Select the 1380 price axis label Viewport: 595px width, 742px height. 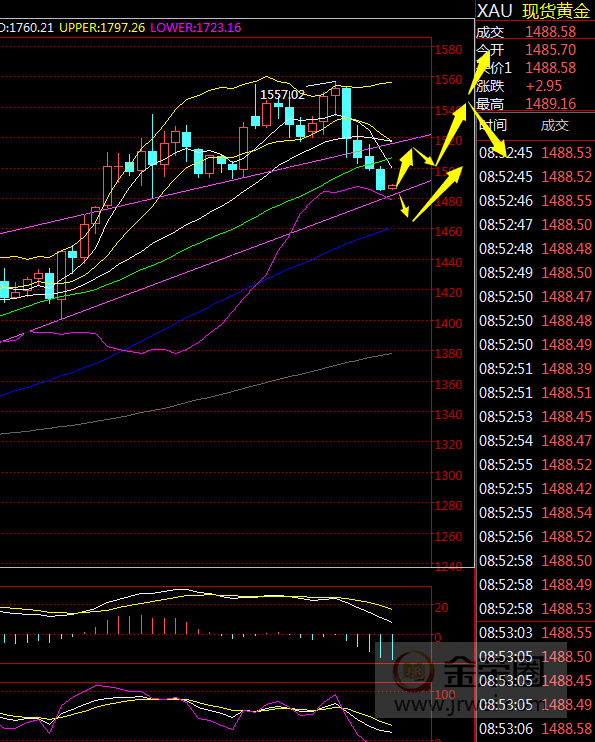(448, 354)
